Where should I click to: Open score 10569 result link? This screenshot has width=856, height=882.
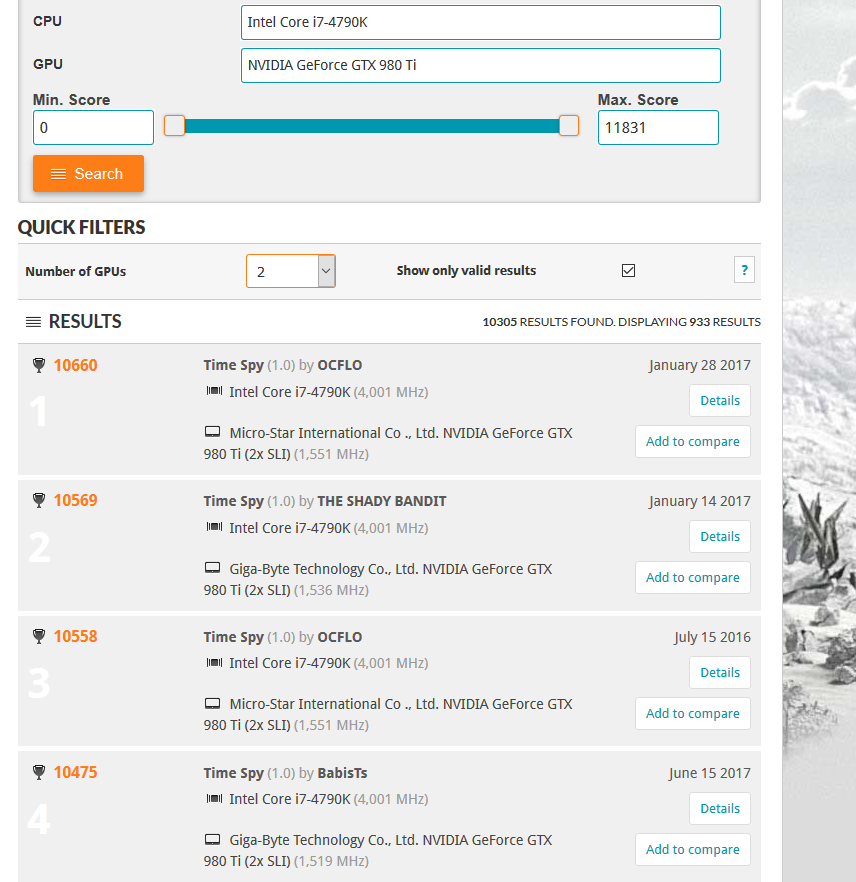pos(75,500)
